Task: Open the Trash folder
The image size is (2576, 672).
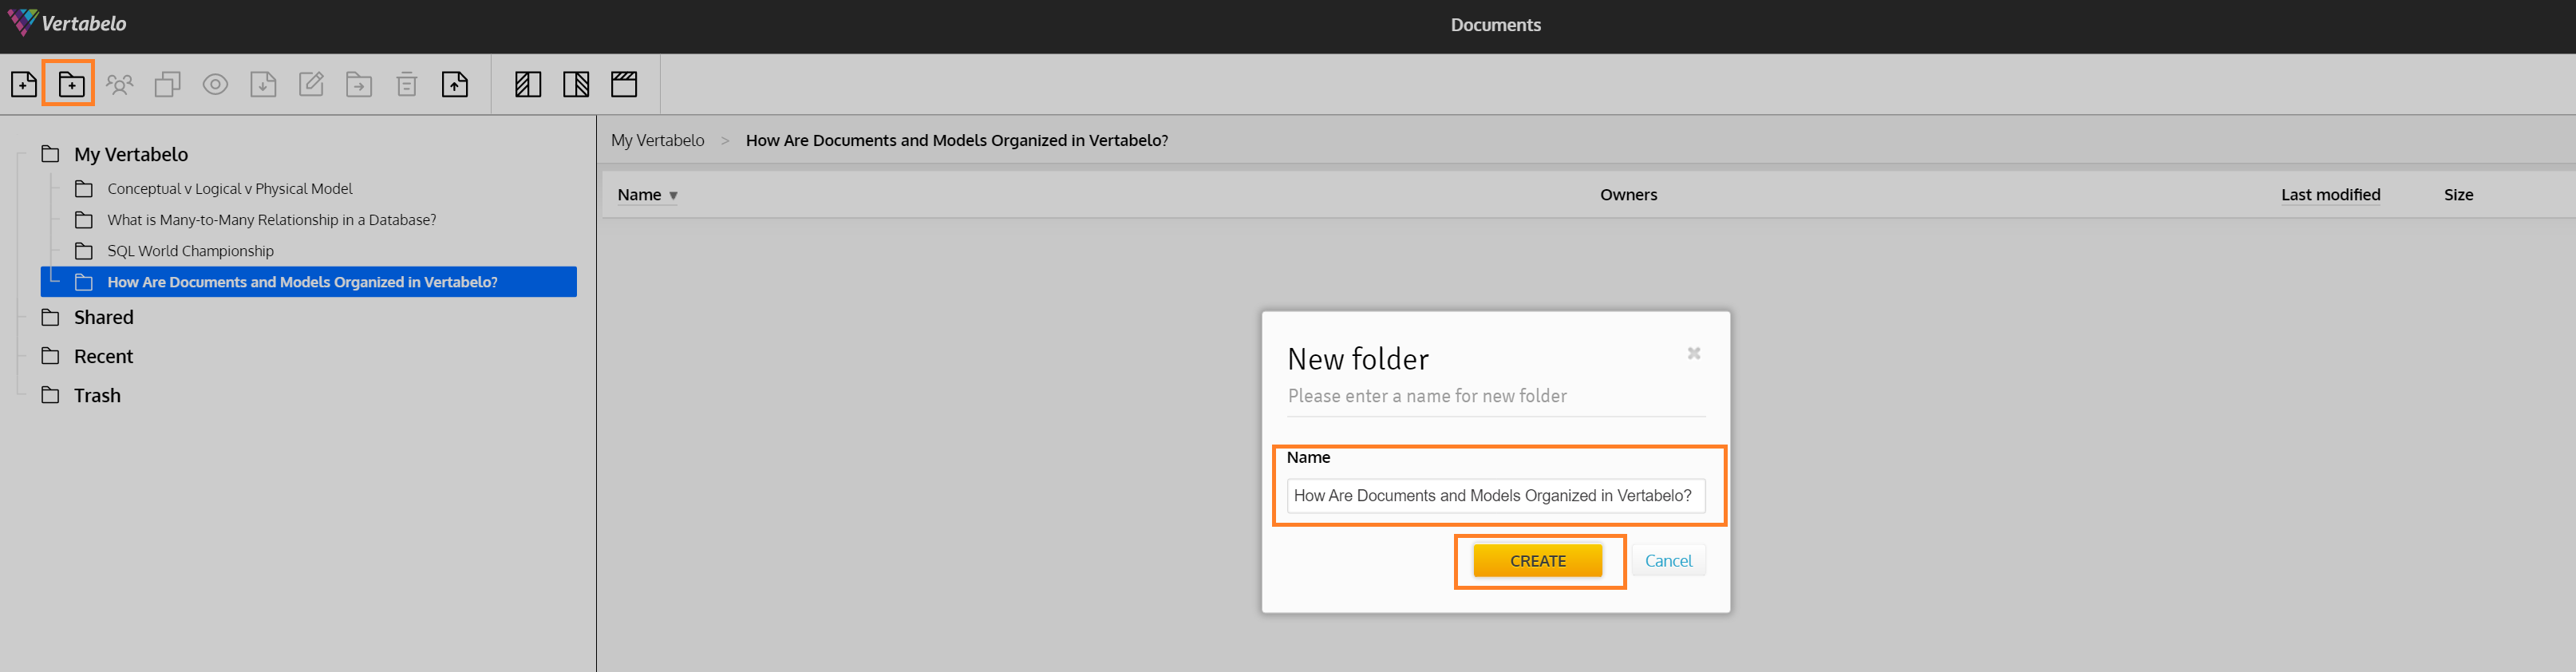Action: pyautogui.click(x=97, y=395)
